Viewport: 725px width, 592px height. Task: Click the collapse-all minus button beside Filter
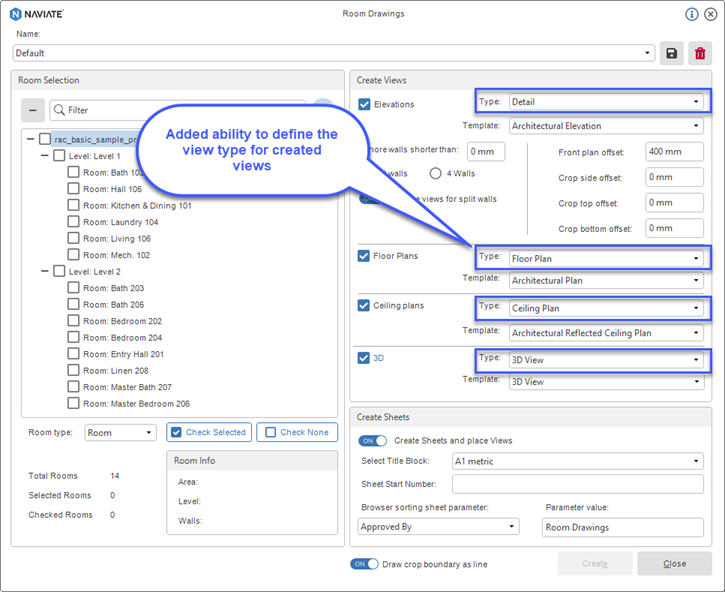click(33, 110)
